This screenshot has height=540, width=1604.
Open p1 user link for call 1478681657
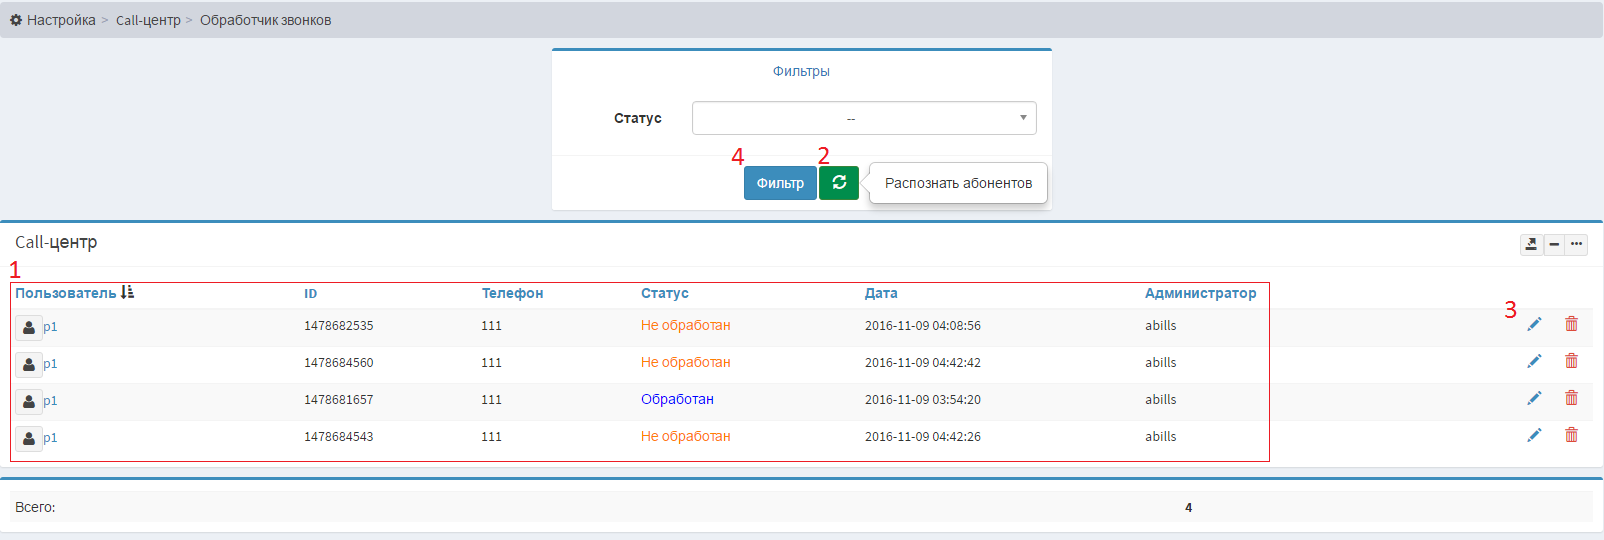coord(50,401)
